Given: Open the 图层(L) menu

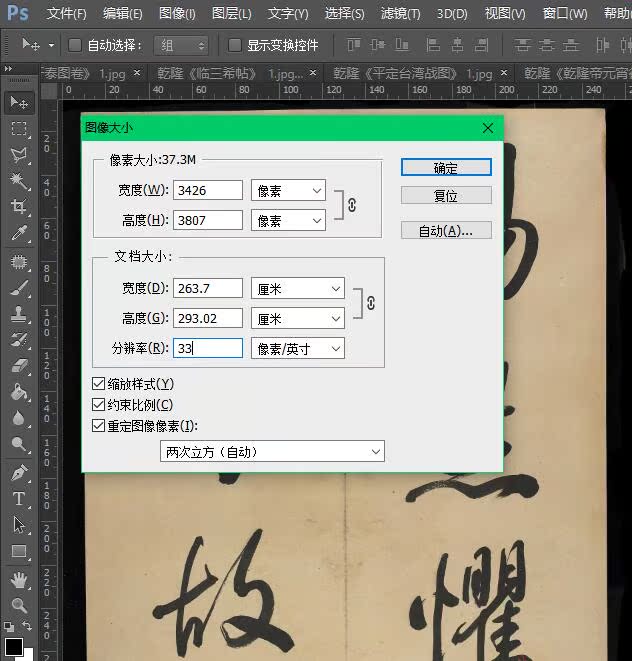Looking at the screenshot, I should click(x=231, y=13).
